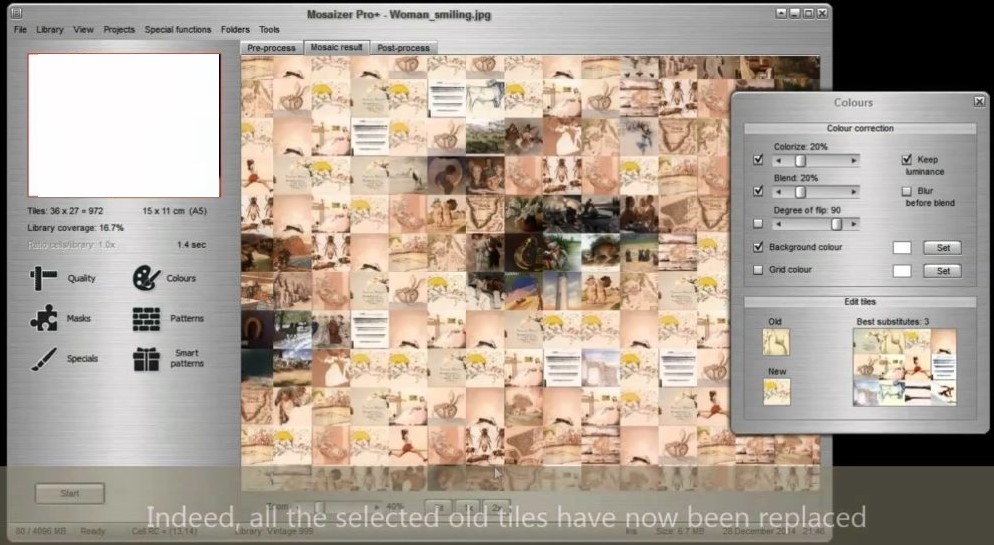Image resolution: width=994 pixels, height=545 pixels.
Task: Open the Quality settings icon
Action: click(x=43, y=278)
